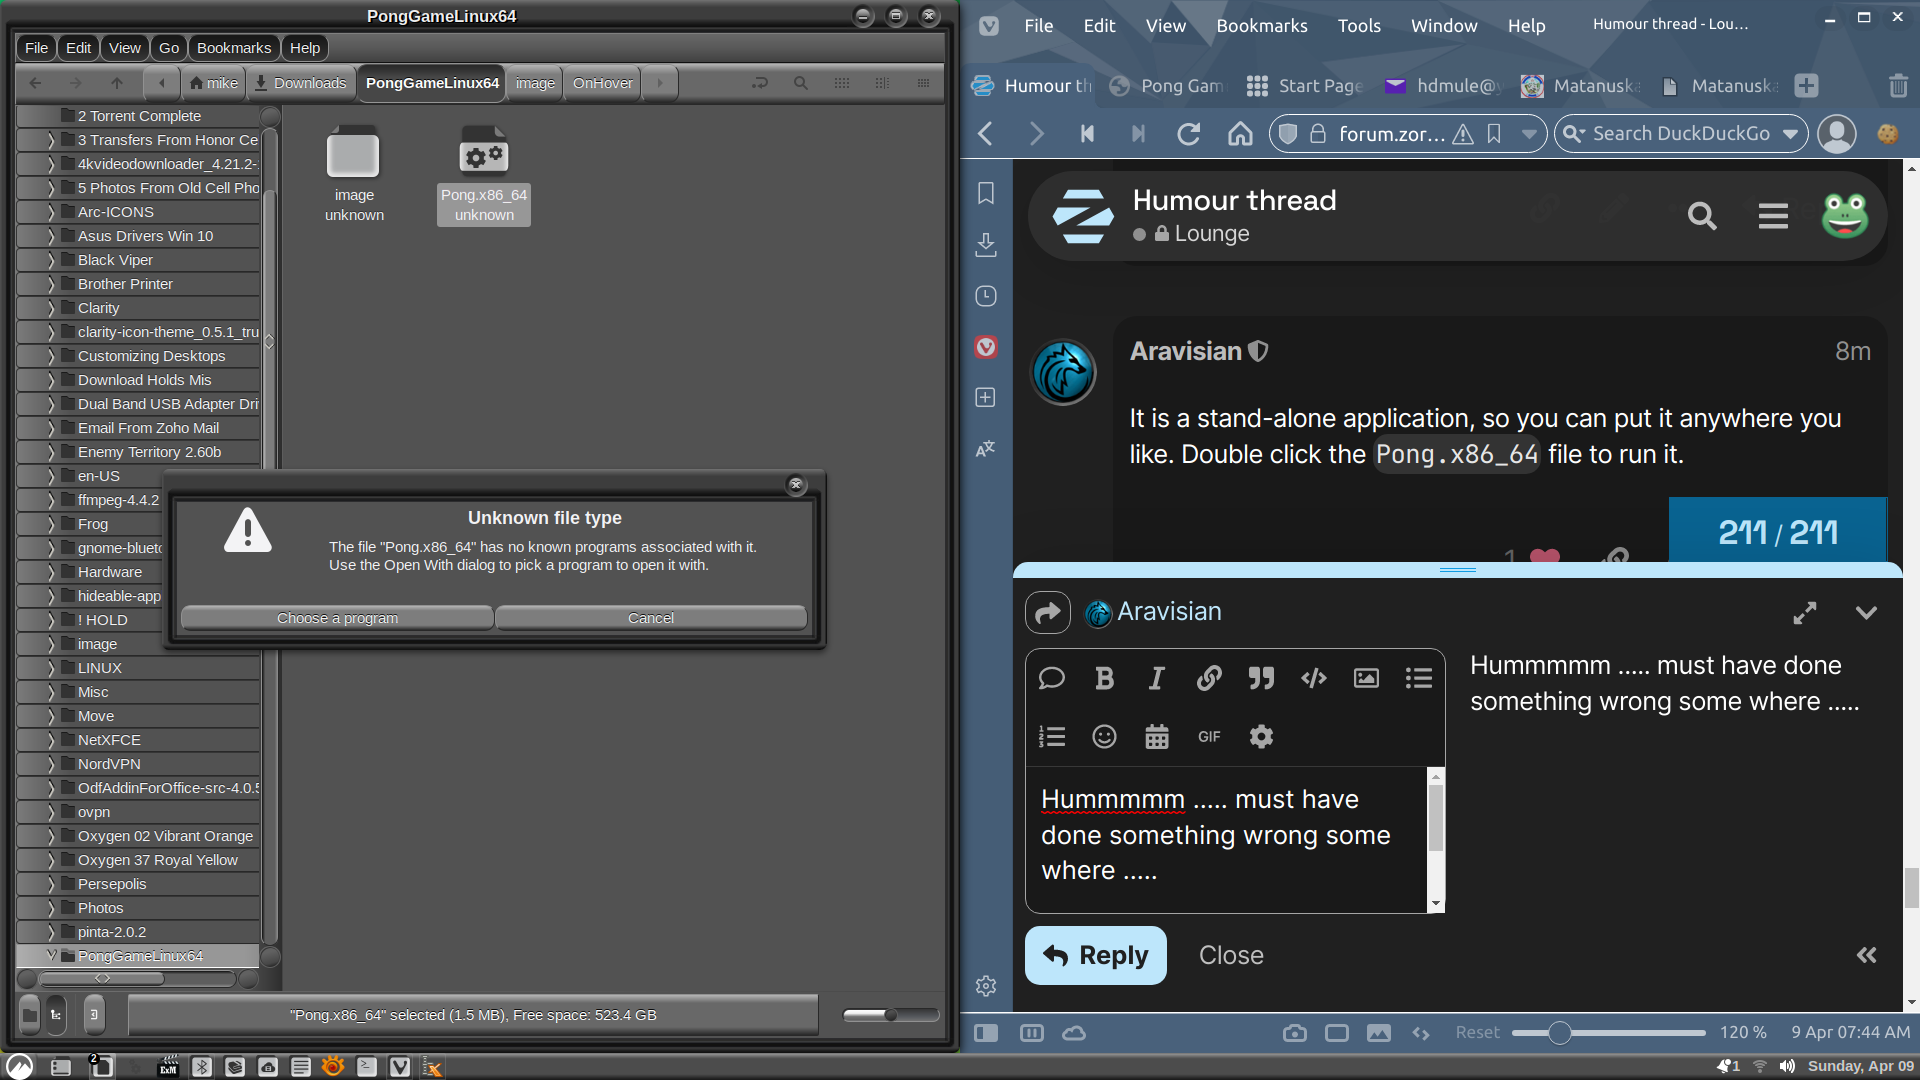Click the preformatted code icon in editor
Viewport: 1920px width, 1080px height.
click(x=1314, y=679)
